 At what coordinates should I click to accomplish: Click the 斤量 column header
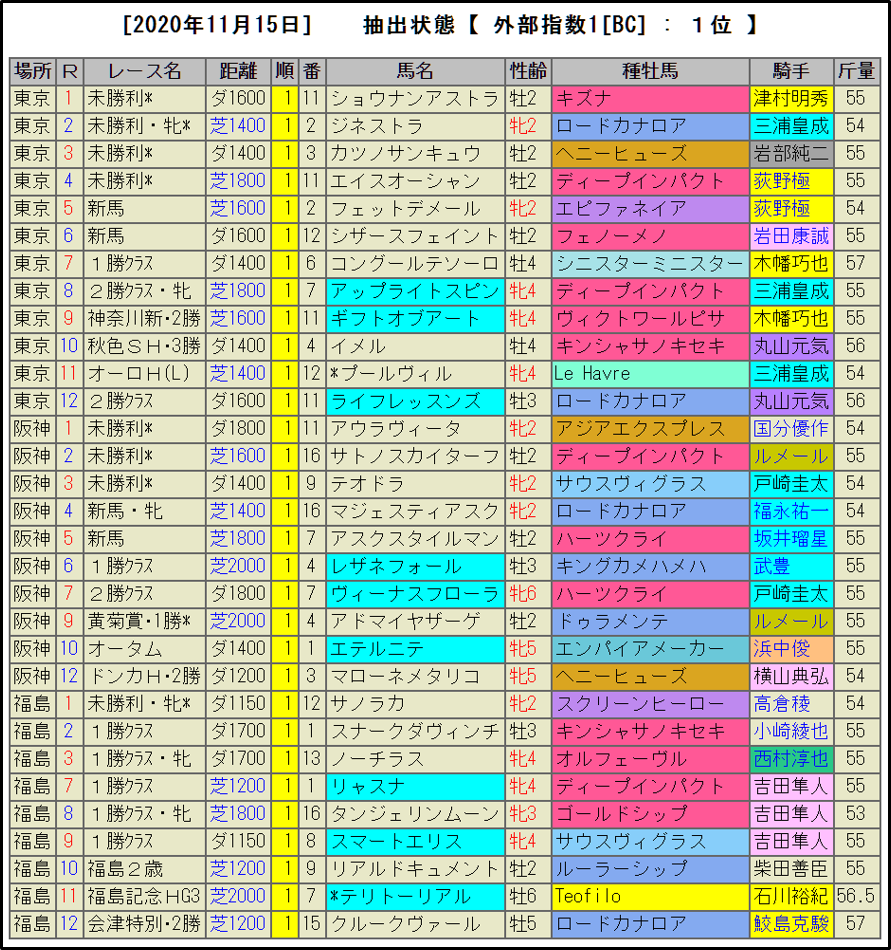click(x=855, y=71)
